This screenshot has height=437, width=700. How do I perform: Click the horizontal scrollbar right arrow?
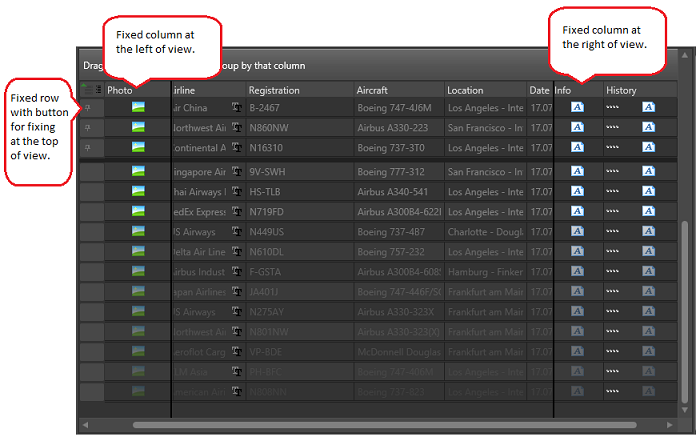point(670,425)
